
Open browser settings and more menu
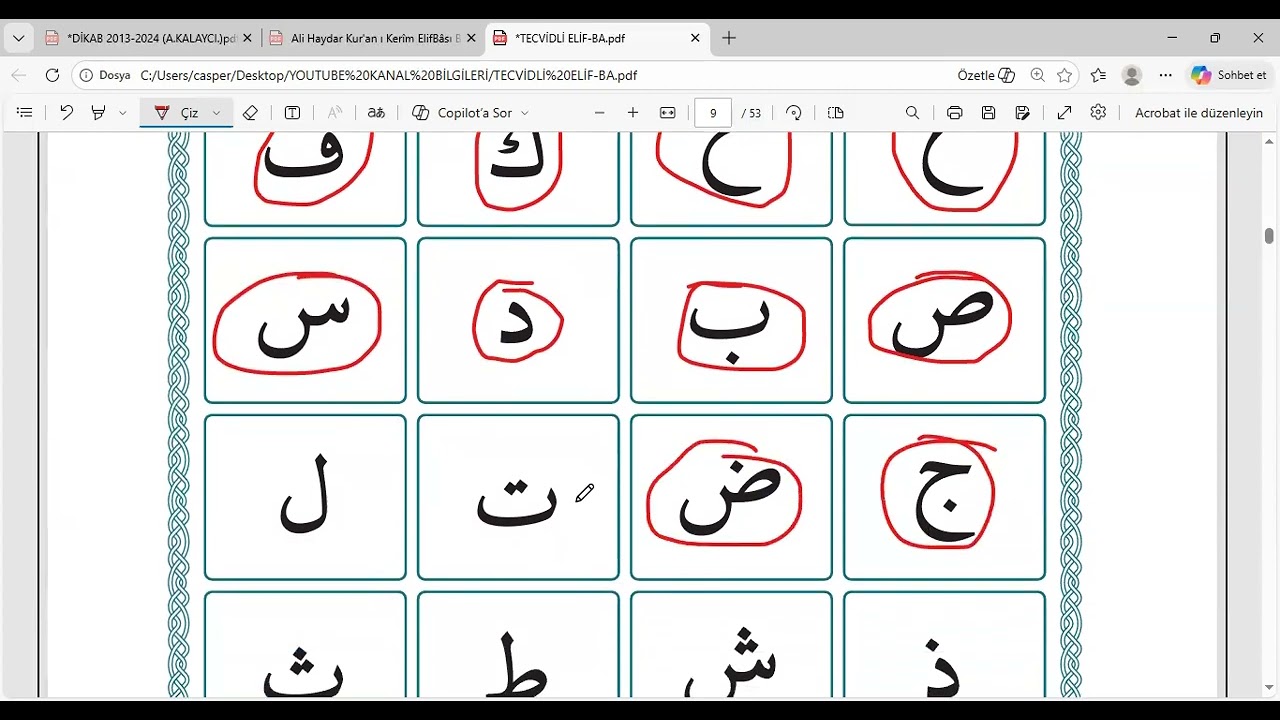coord(1165,75)
